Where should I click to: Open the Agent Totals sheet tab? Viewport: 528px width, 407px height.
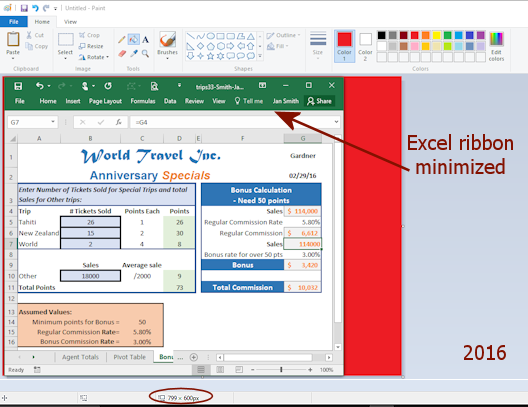tap(80, 357)
